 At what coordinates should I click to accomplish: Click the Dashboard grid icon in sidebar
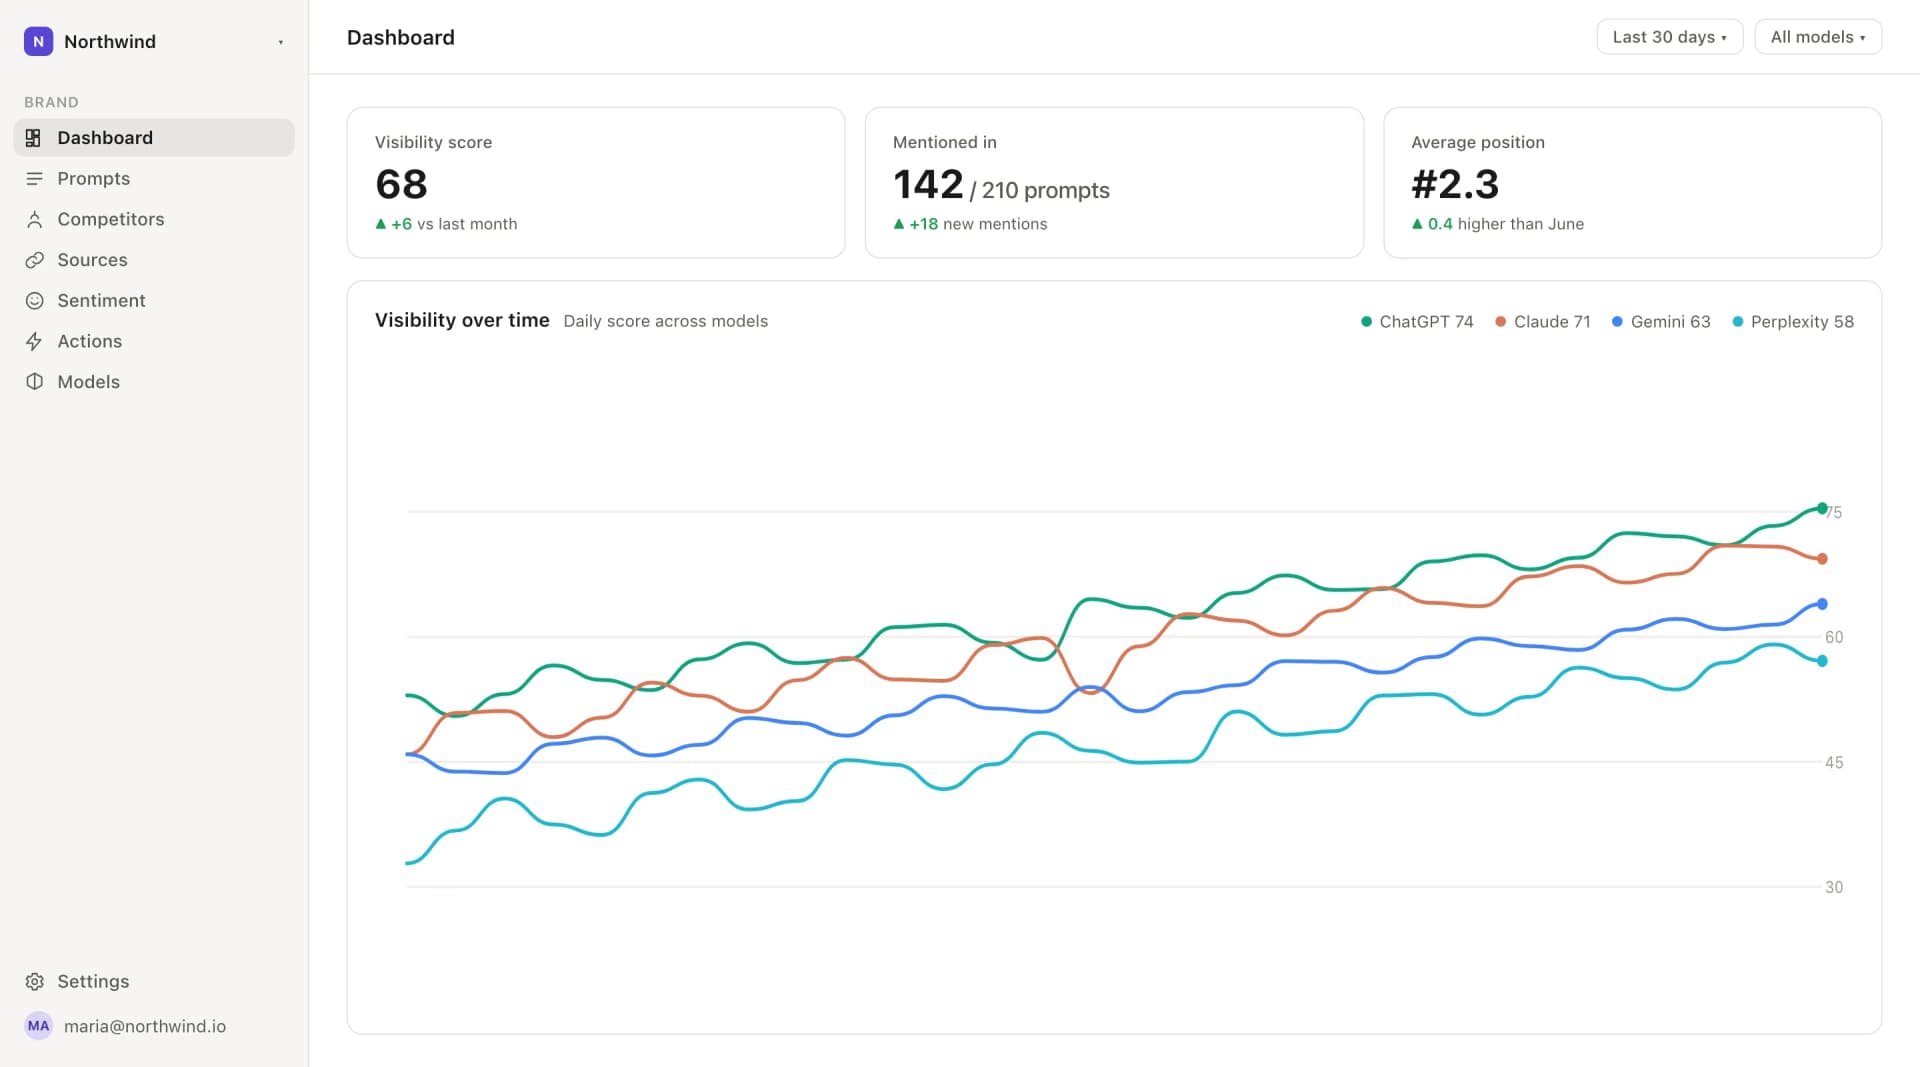(34, 138)
